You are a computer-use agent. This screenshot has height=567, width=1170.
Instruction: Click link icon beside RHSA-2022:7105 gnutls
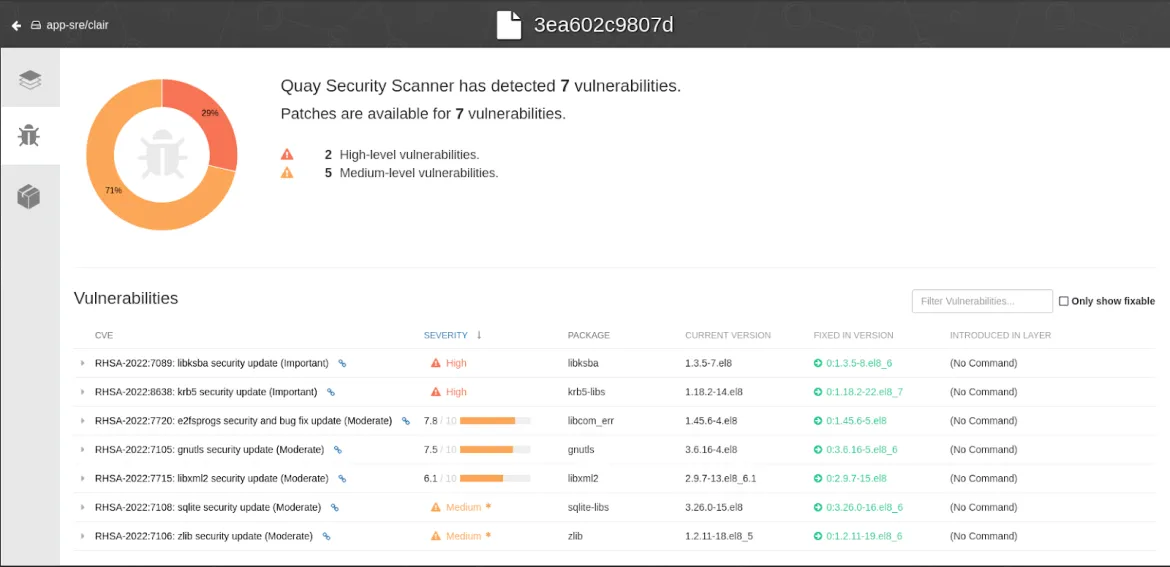tap(338, 450)
